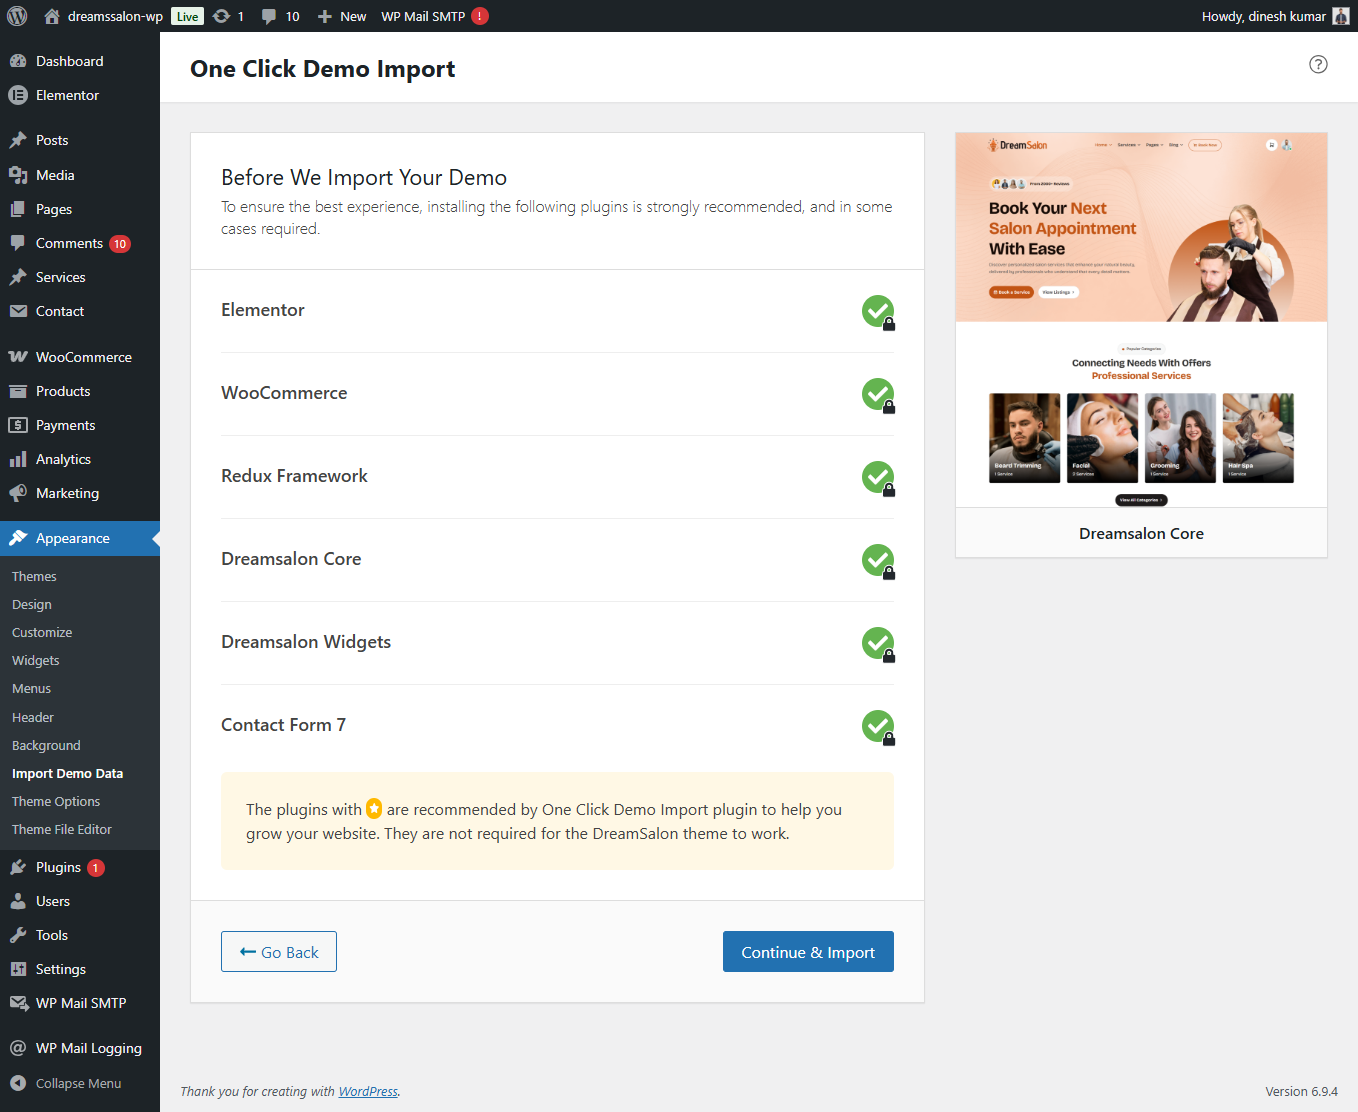The height and width of the screenshot is (1112, 1358).
Task: Open the Themes submenu item
Action: point(34,576)
